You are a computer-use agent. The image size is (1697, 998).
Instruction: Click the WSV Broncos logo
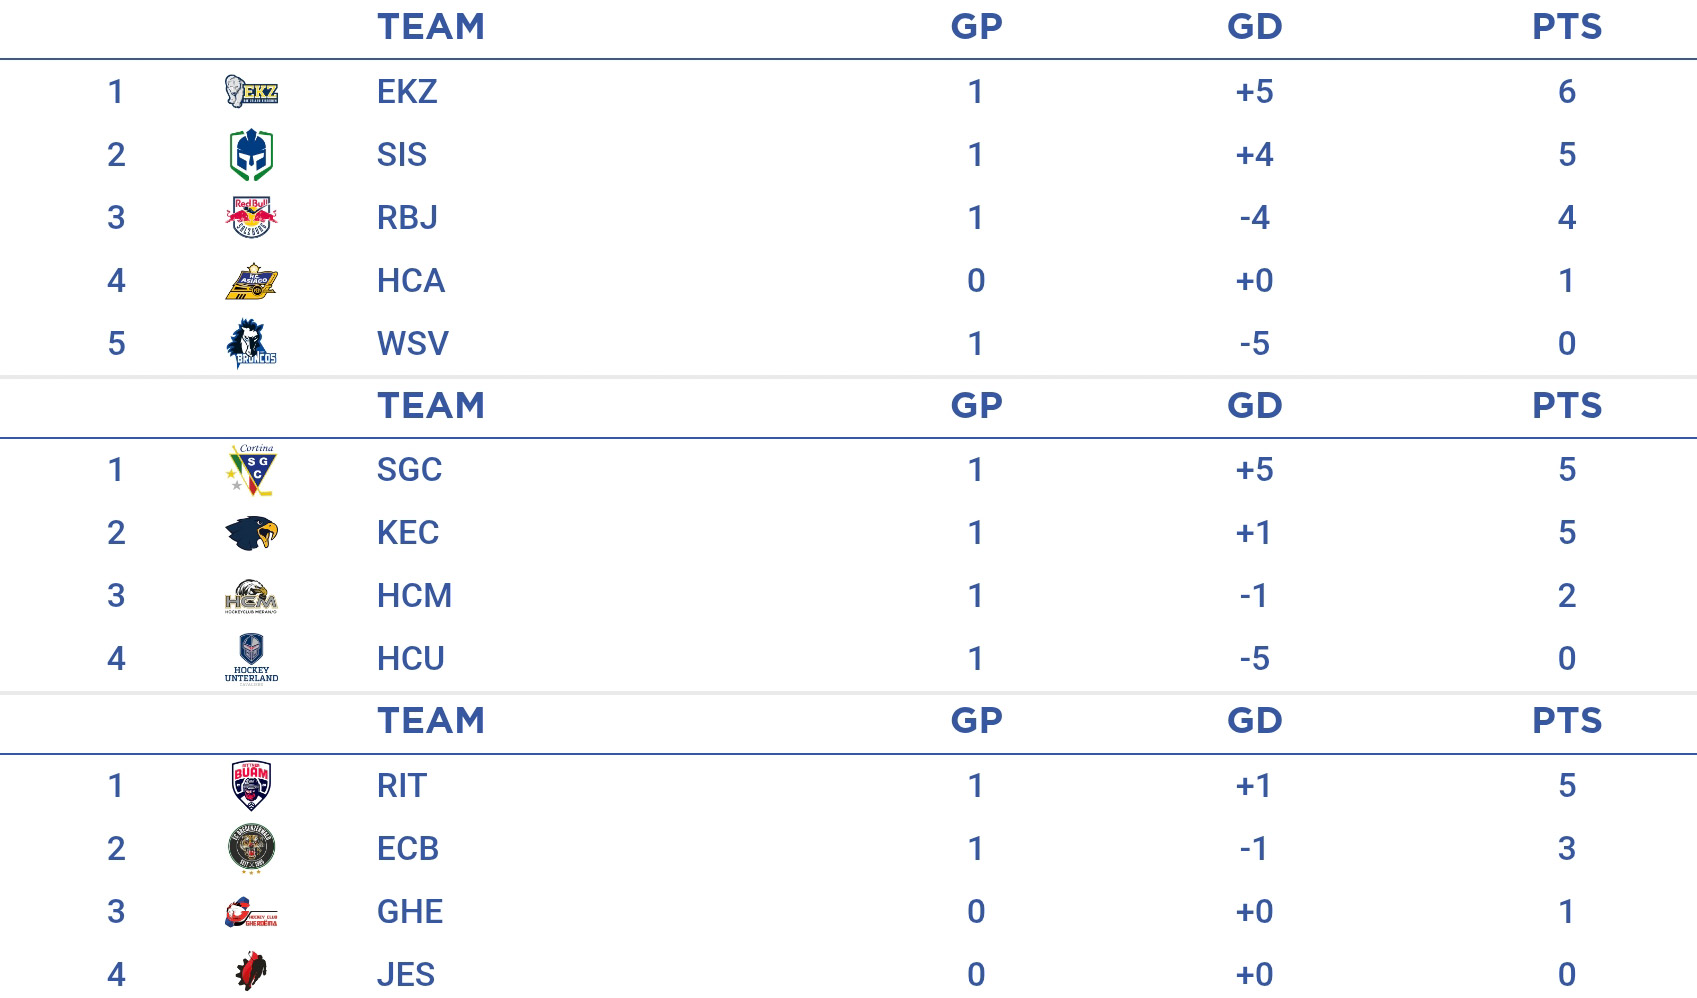[251, 343]
